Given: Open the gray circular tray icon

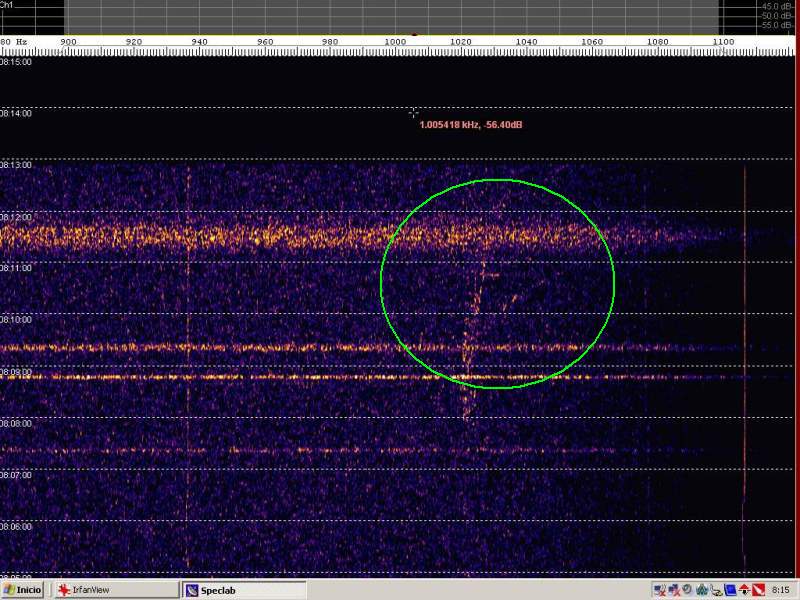Looking at the screenshot, I should (x=688, y=590).
